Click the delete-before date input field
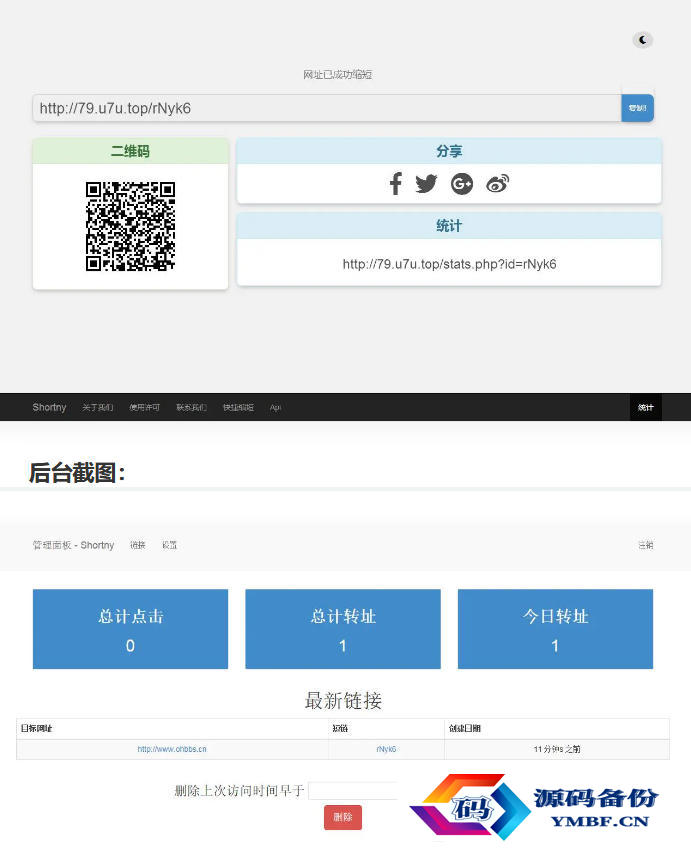The height and width of the screenshot is (852, 691). click(x=353, y=791)
